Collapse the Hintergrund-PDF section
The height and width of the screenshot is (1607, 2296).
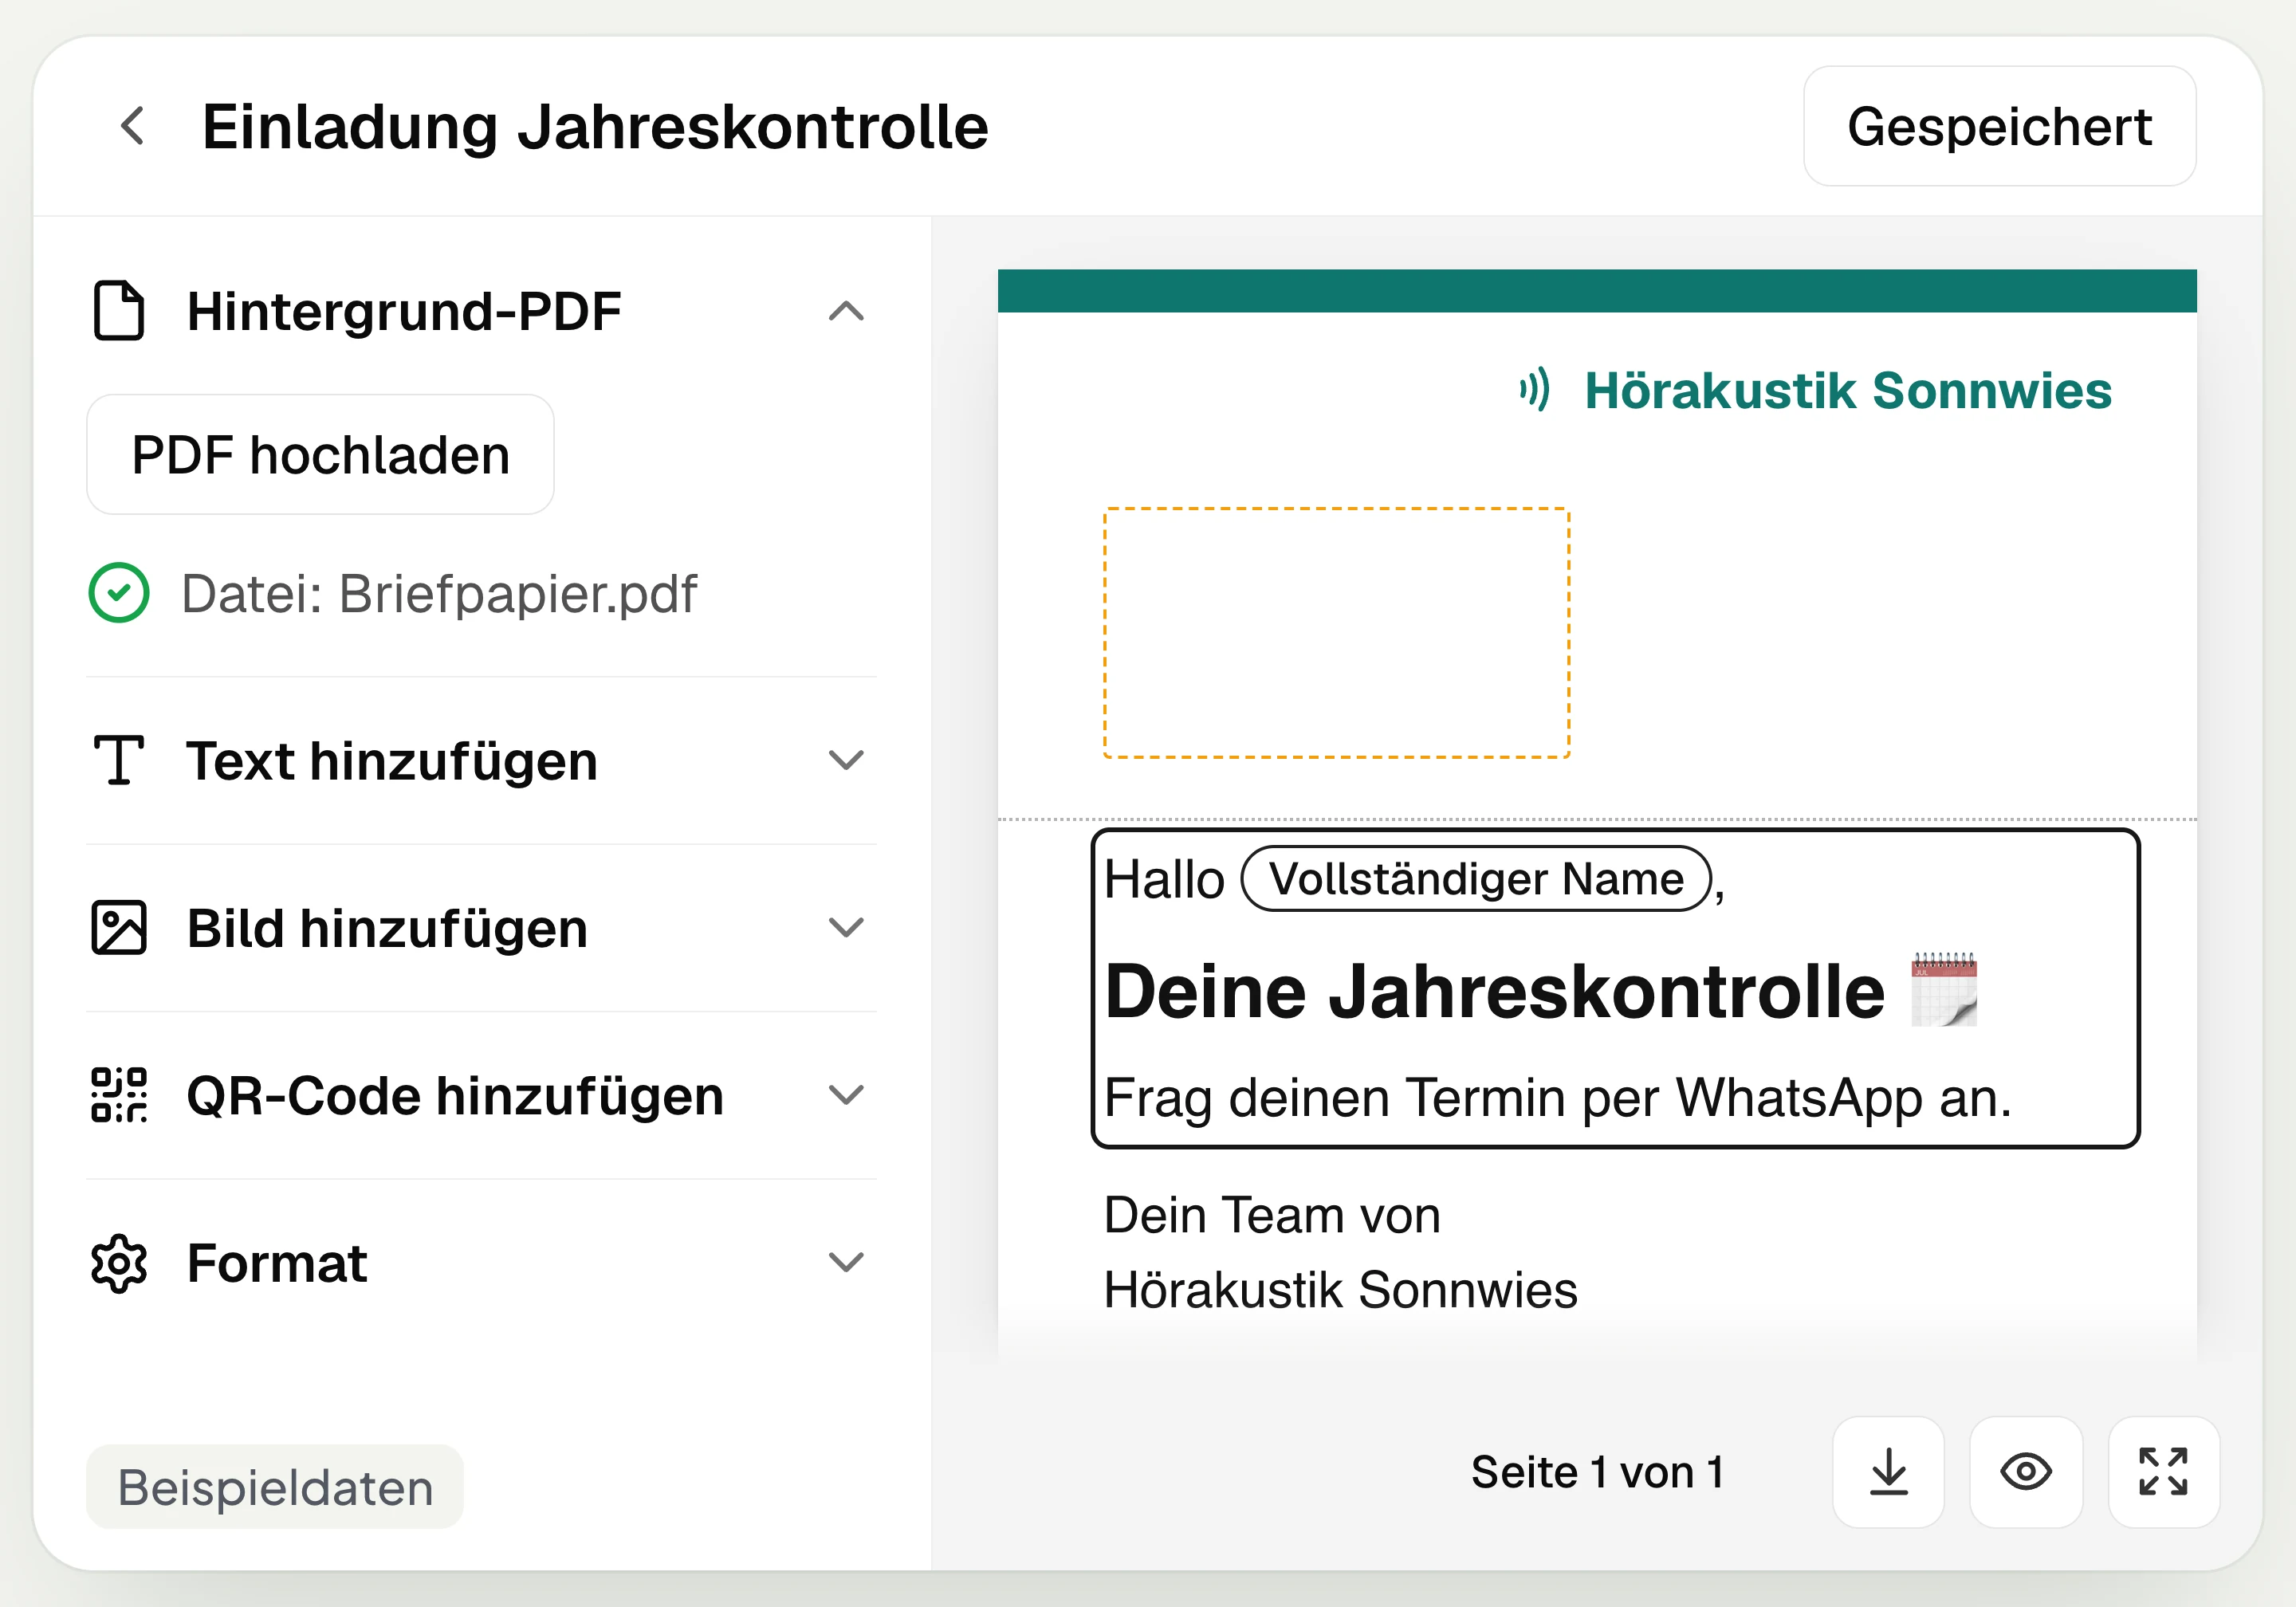pos(846,311)
